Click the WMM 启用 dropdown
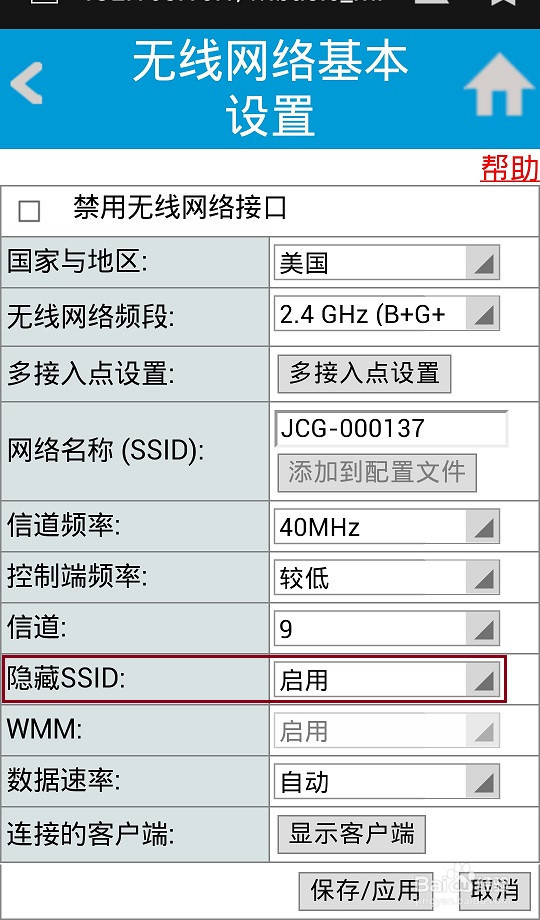Screen dimensions: 540x920 click(x=387, y=730)
